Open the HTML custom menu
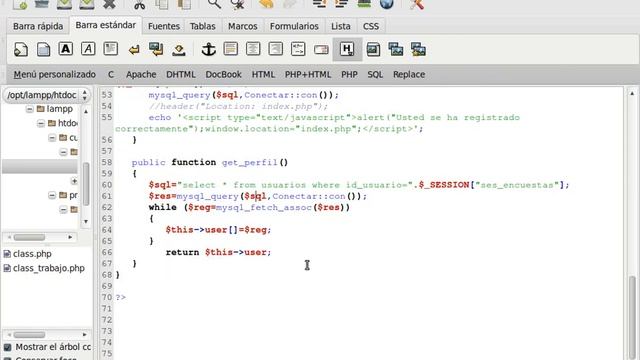640x360 pixels. click(x=263, y=74)
